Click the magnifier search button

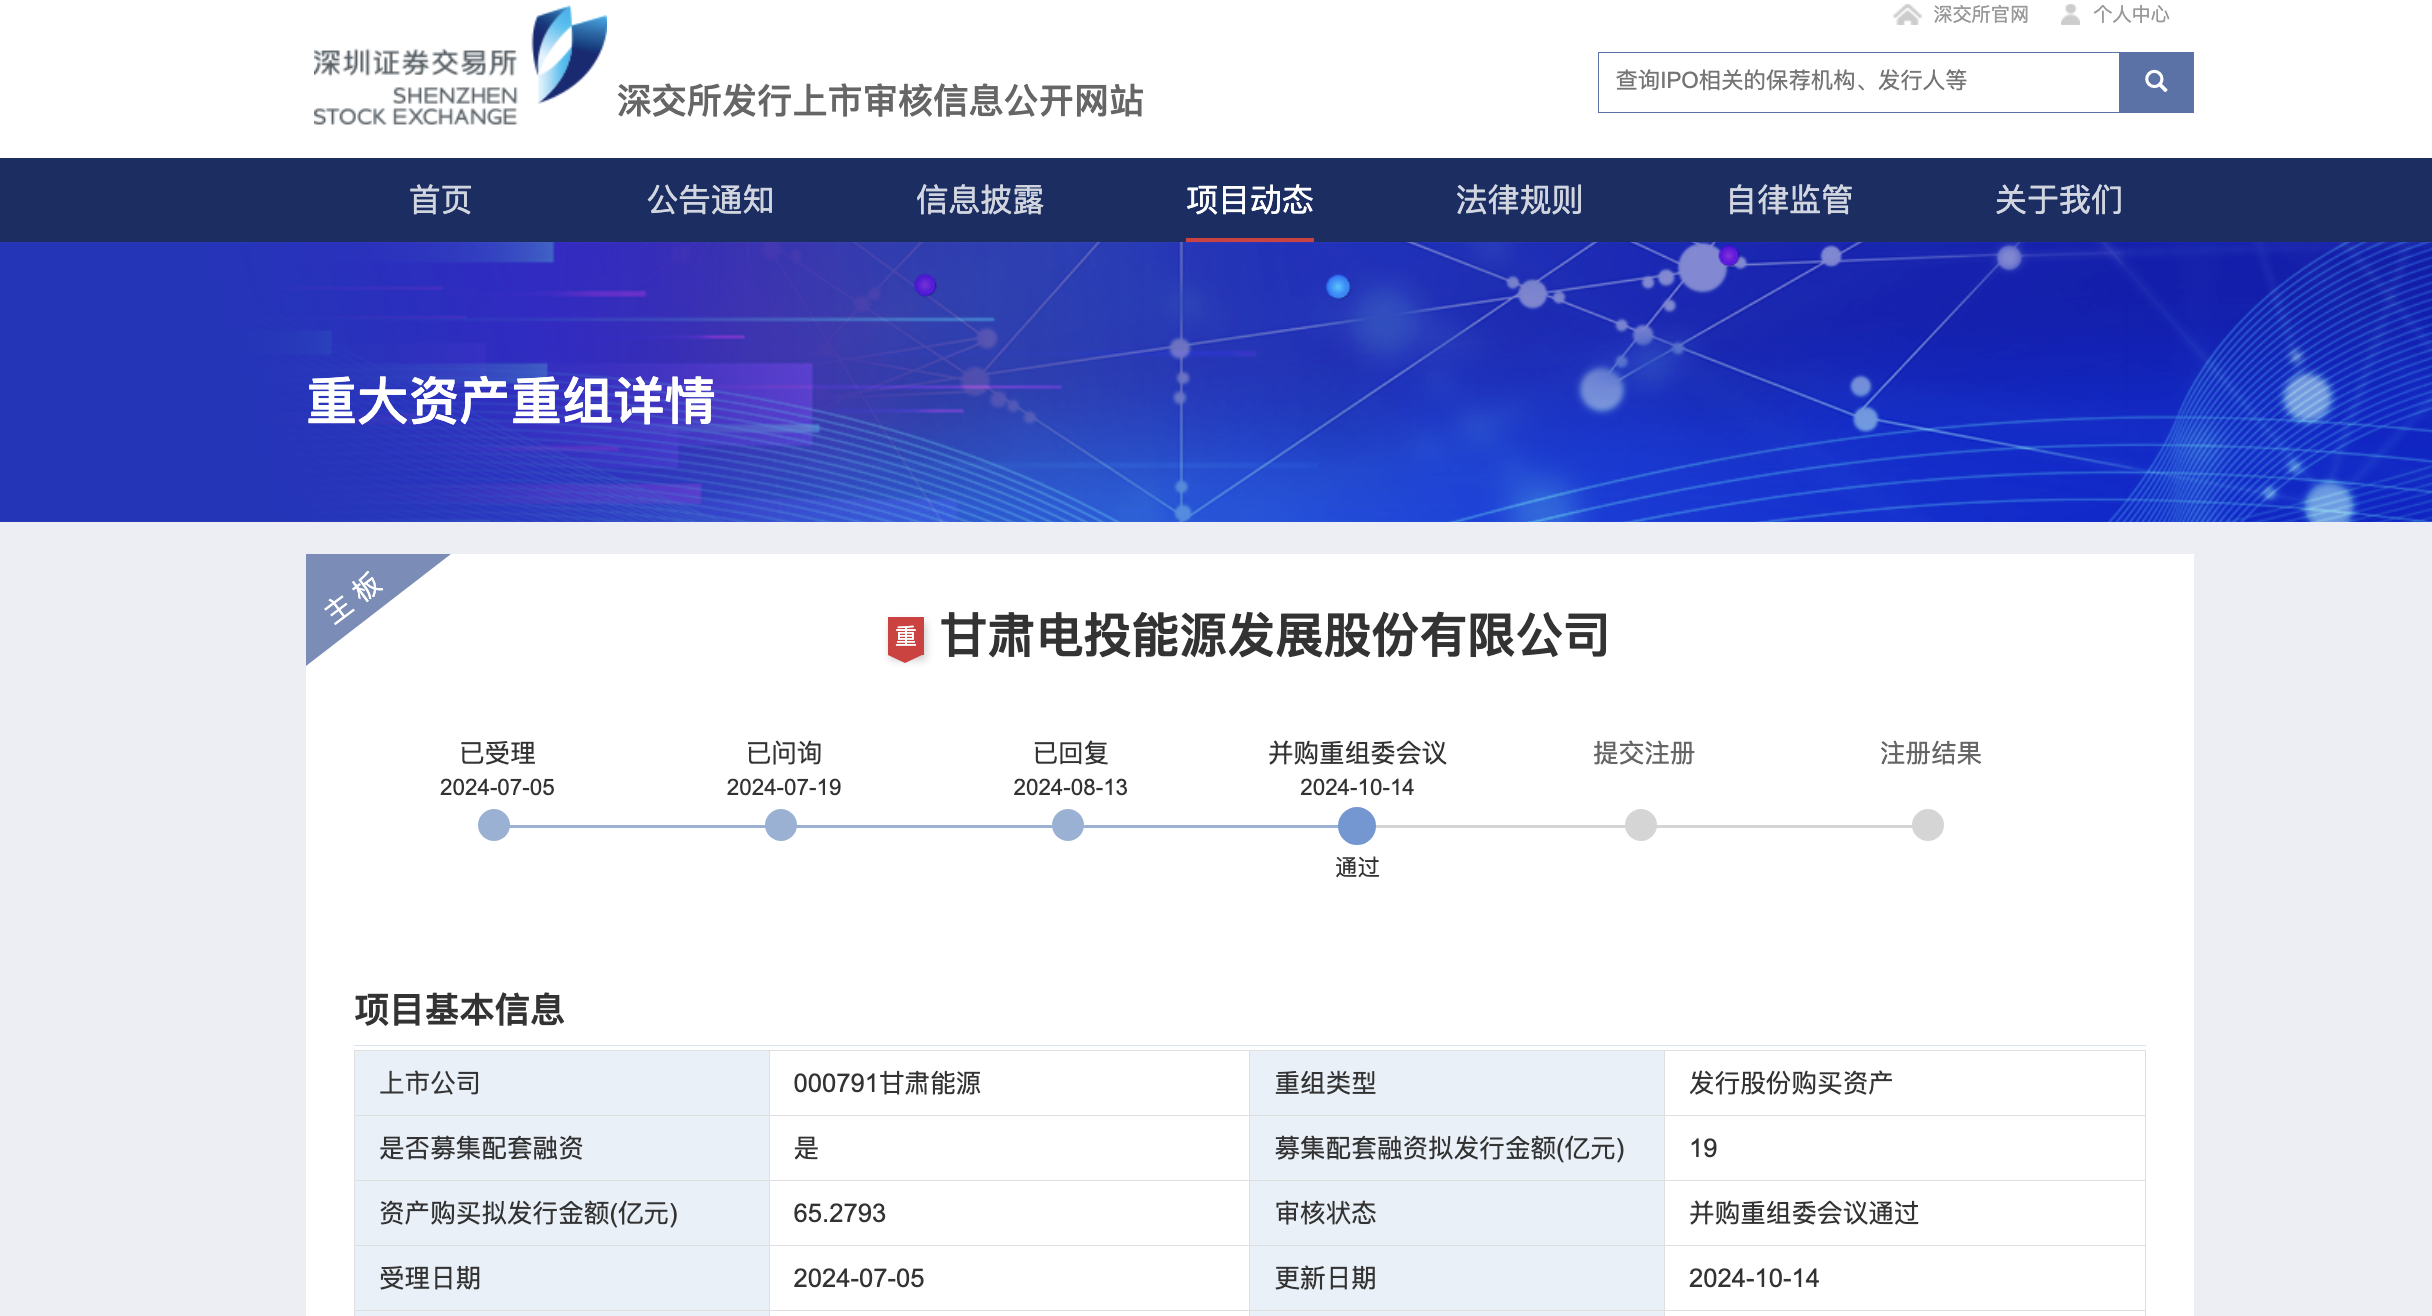[x=2155, y=82]
